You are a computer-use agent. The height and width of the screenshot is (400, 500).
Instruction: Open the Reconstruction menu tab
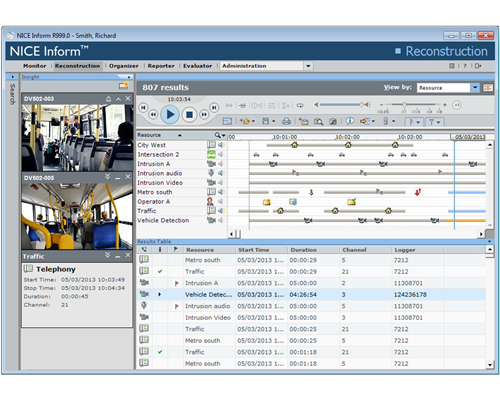(77, 66)
